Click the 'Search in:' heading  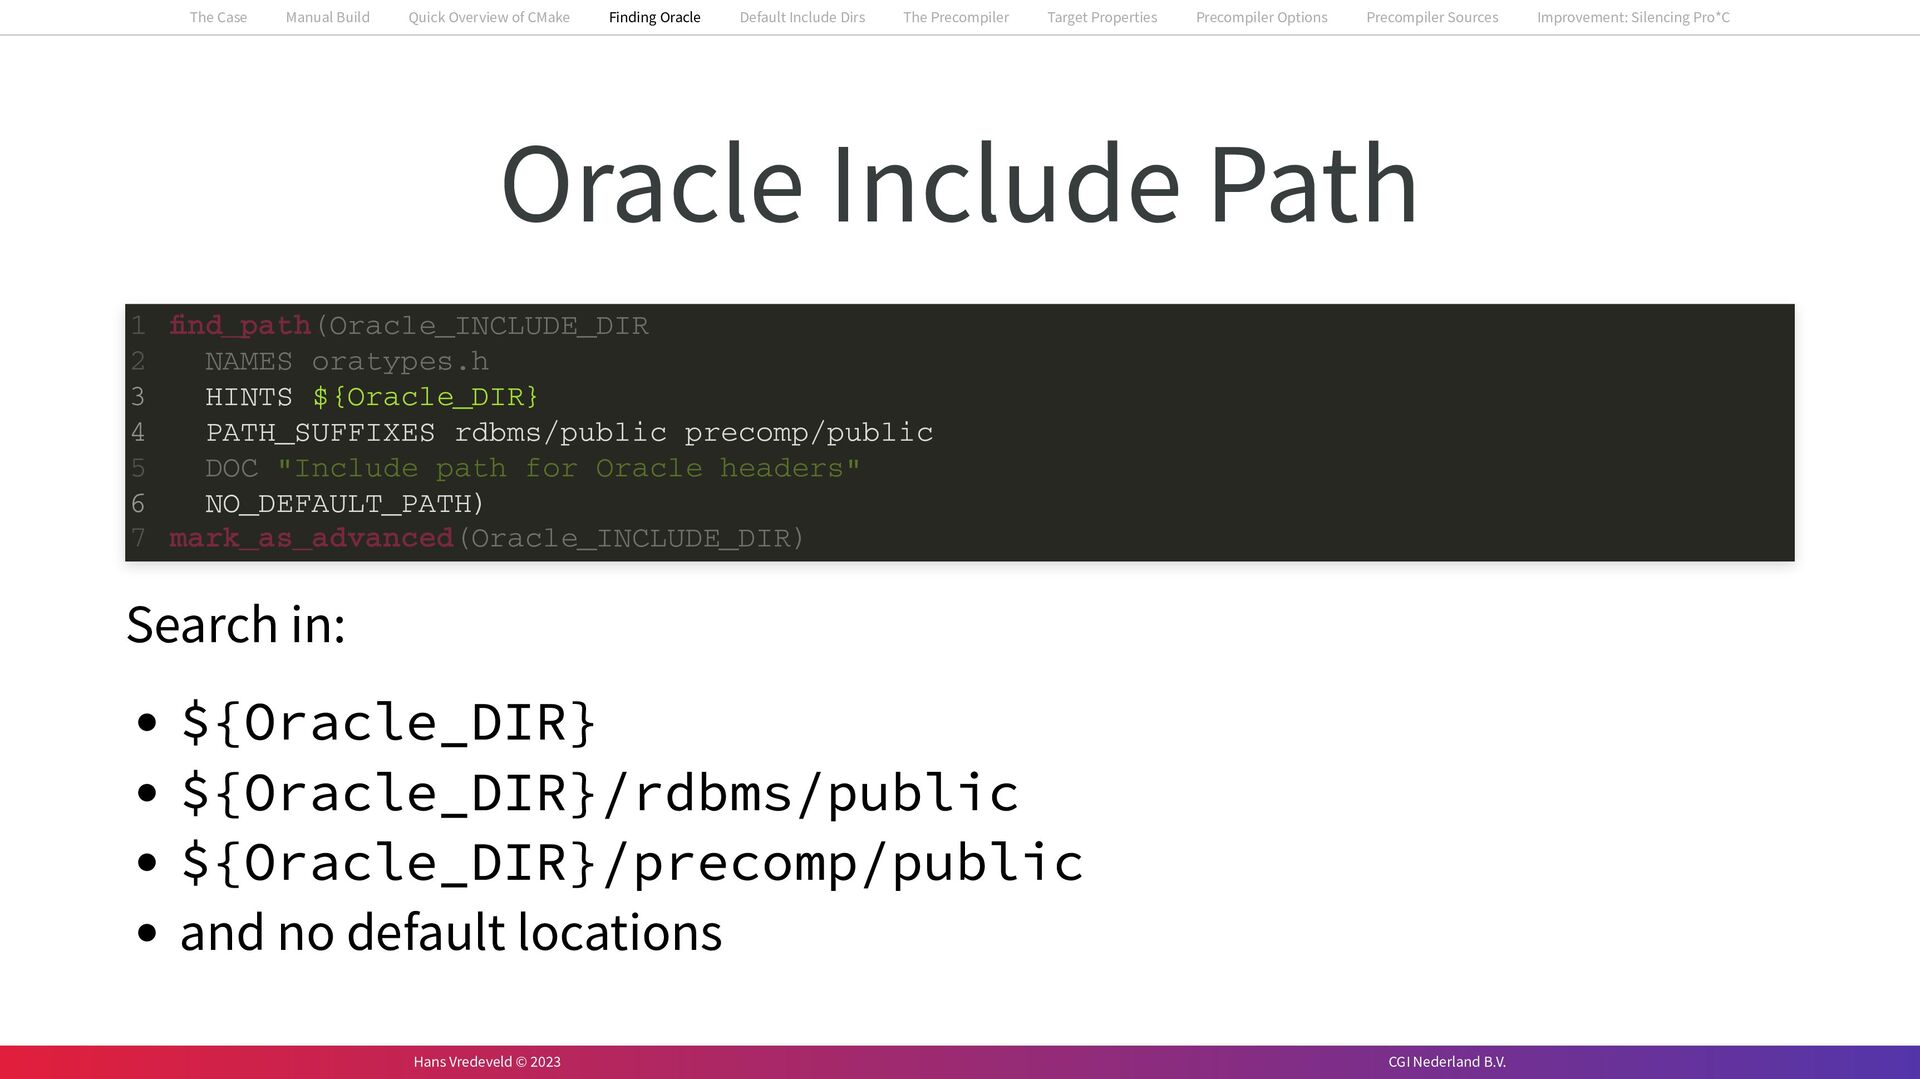(x=236, y=624)
